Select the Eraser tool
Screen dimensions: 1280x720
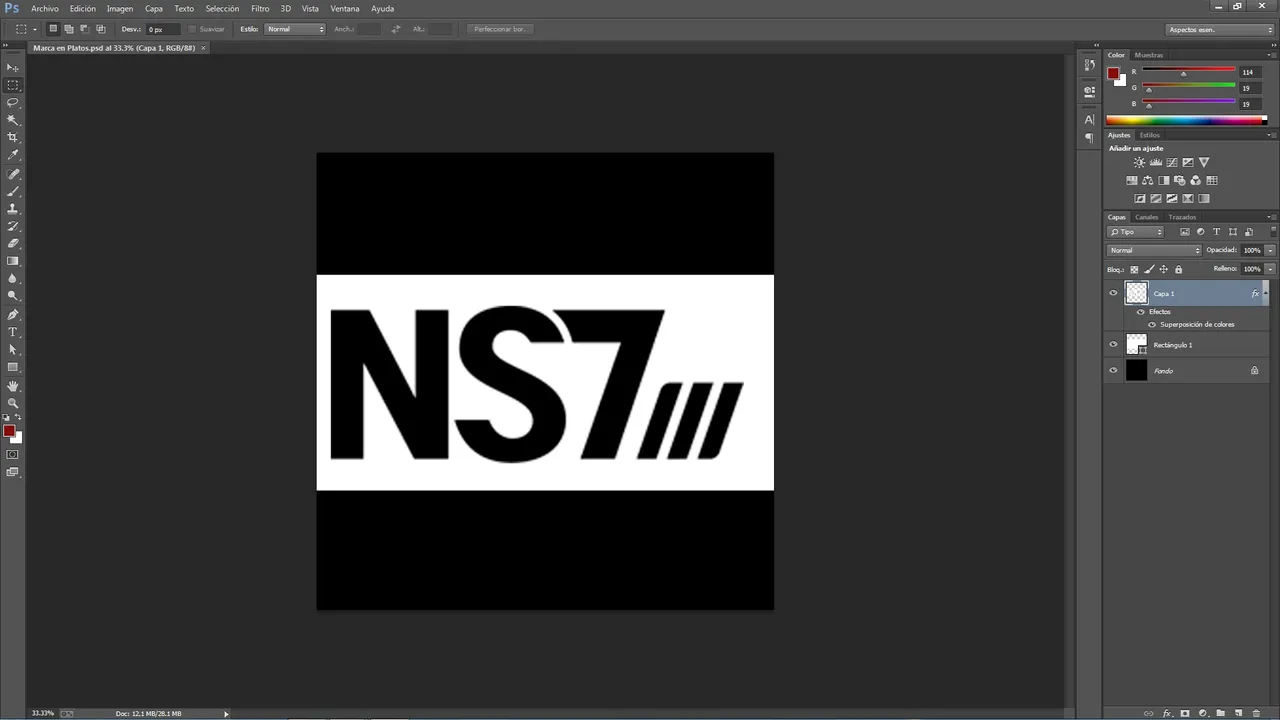13,243
